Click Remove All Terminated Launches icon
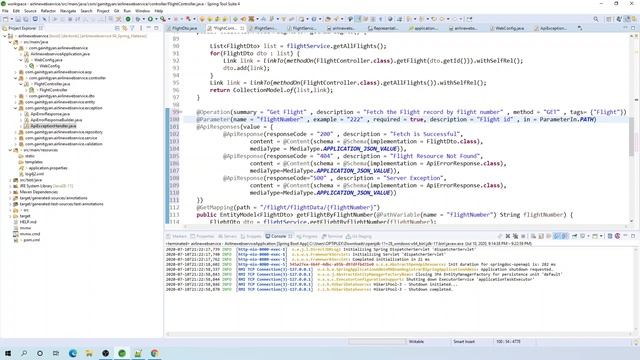 point(516,236)
